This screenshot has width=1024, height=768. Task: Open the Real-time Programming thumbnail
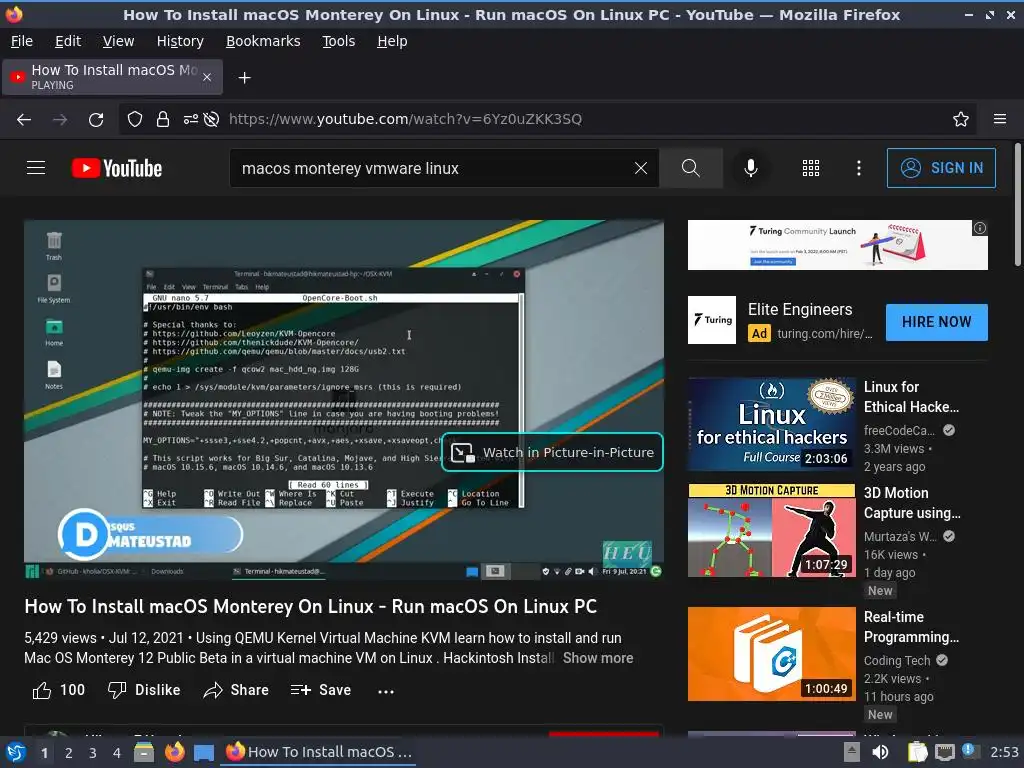point(771,654)
